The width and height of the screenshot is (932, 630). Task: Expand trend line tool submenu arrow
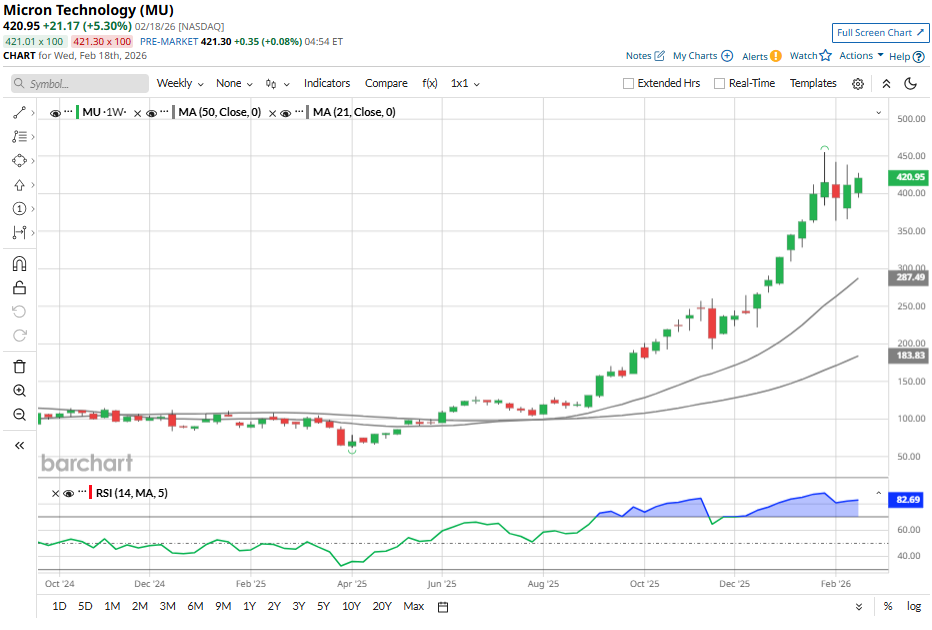(x=33, y=112)
